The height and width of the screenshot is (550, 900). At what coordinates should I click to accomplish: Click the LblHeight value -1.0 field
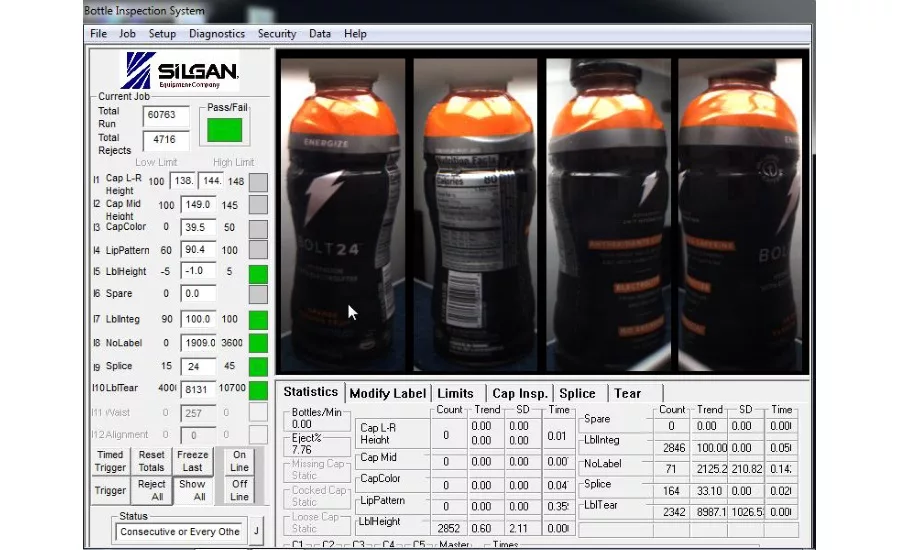pyautogui.click(x=198, y=271)
